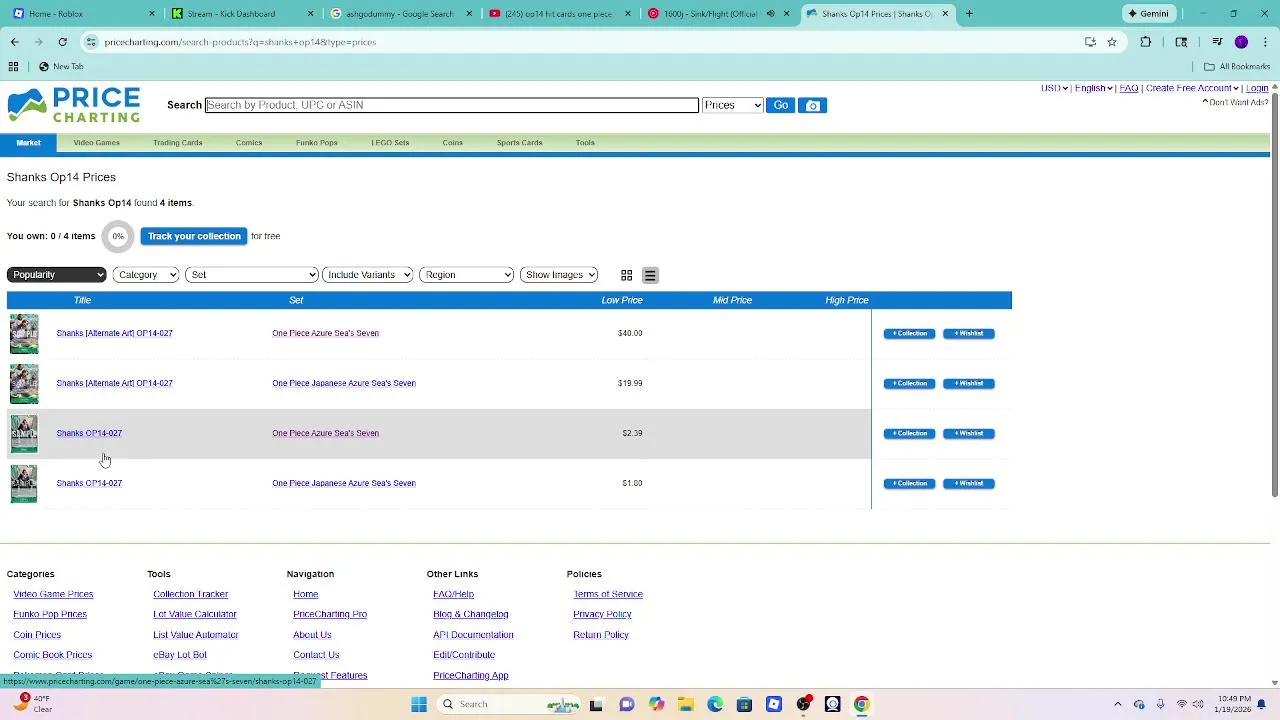Click install app icon in address bar
Viewport: 1280px width, 720px height.
coord(1090,42)
